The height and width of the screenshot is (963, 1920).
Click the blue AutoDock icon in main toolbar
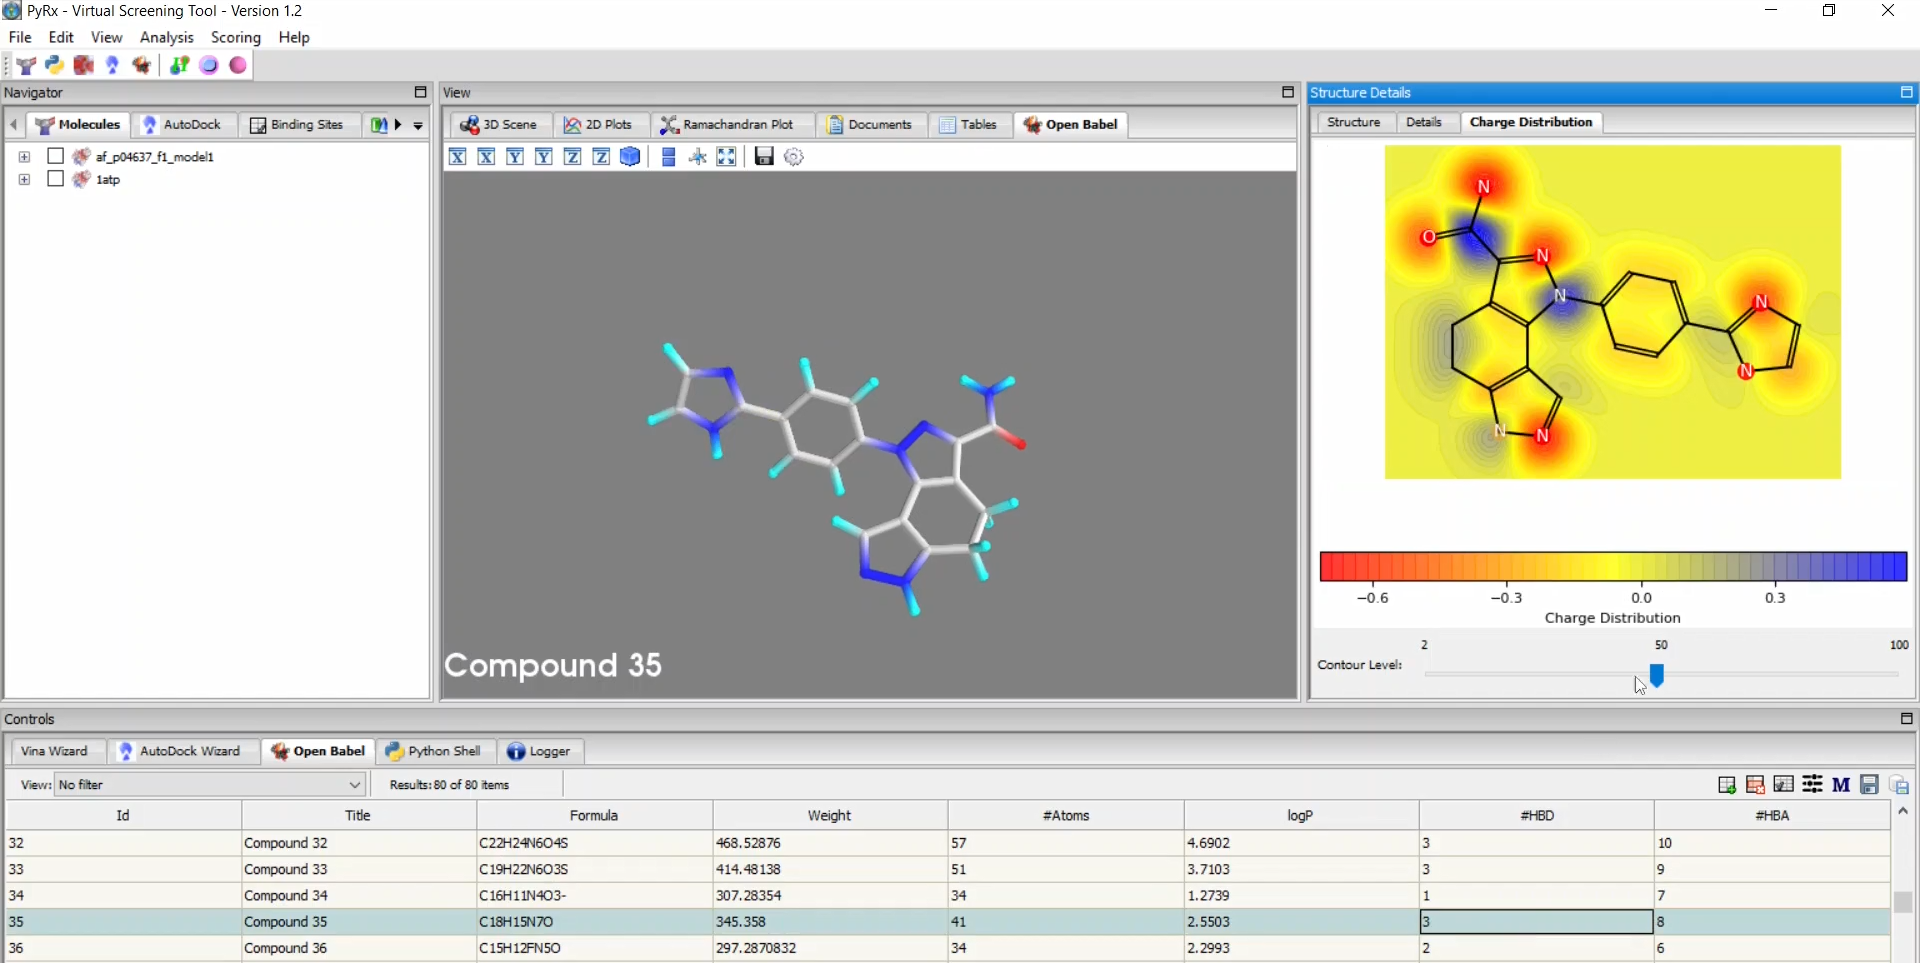(112, 65)
